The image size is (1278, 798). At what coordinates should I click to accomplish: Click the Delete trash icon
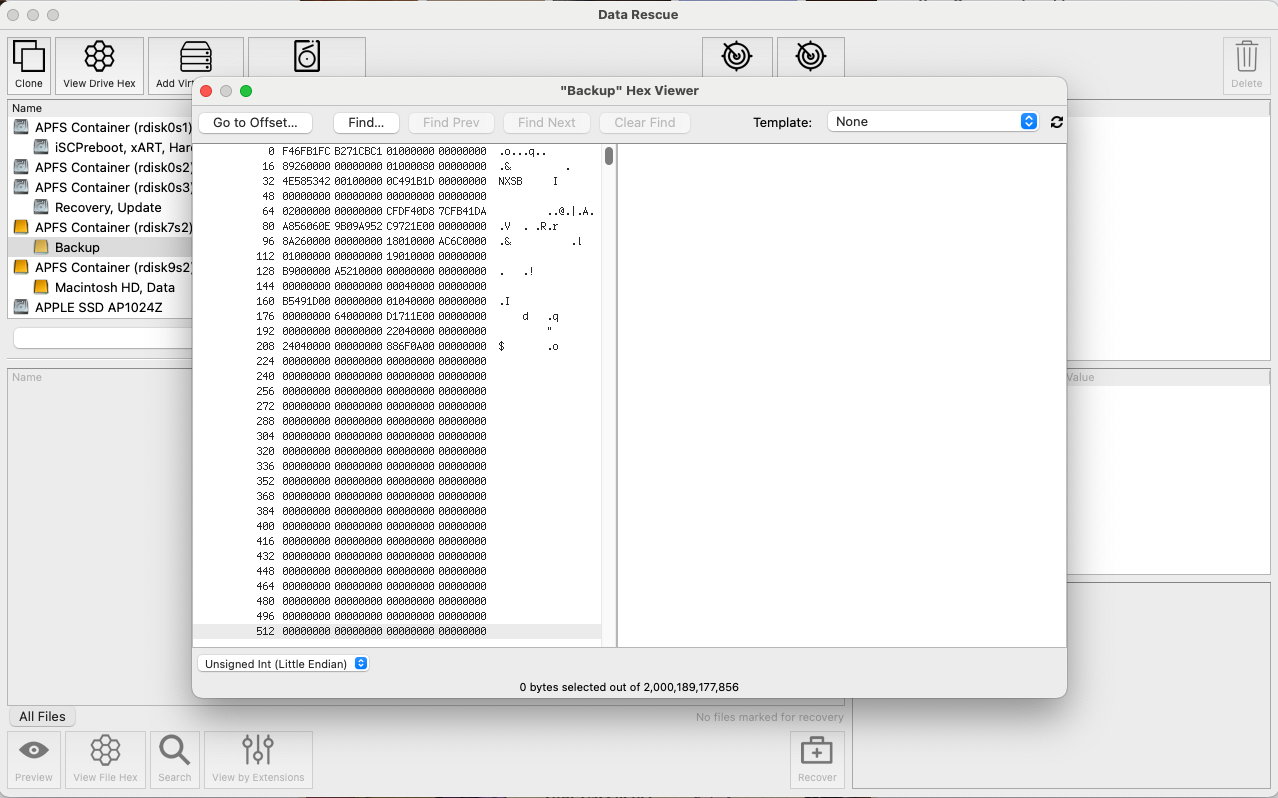pyautogui.click(x=1246, y=63)
